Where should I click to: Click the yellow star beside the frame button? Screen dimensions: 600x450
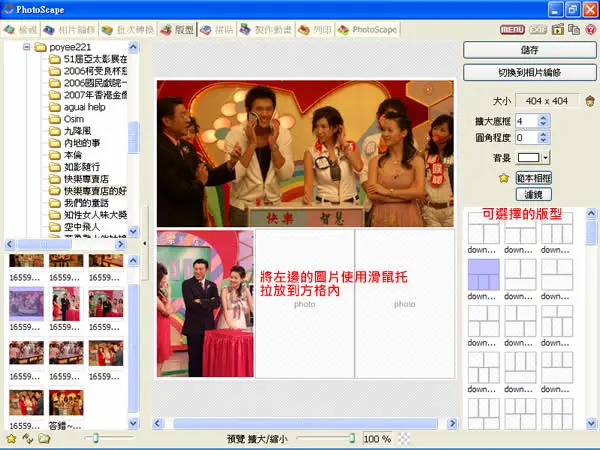pos(504,178)
